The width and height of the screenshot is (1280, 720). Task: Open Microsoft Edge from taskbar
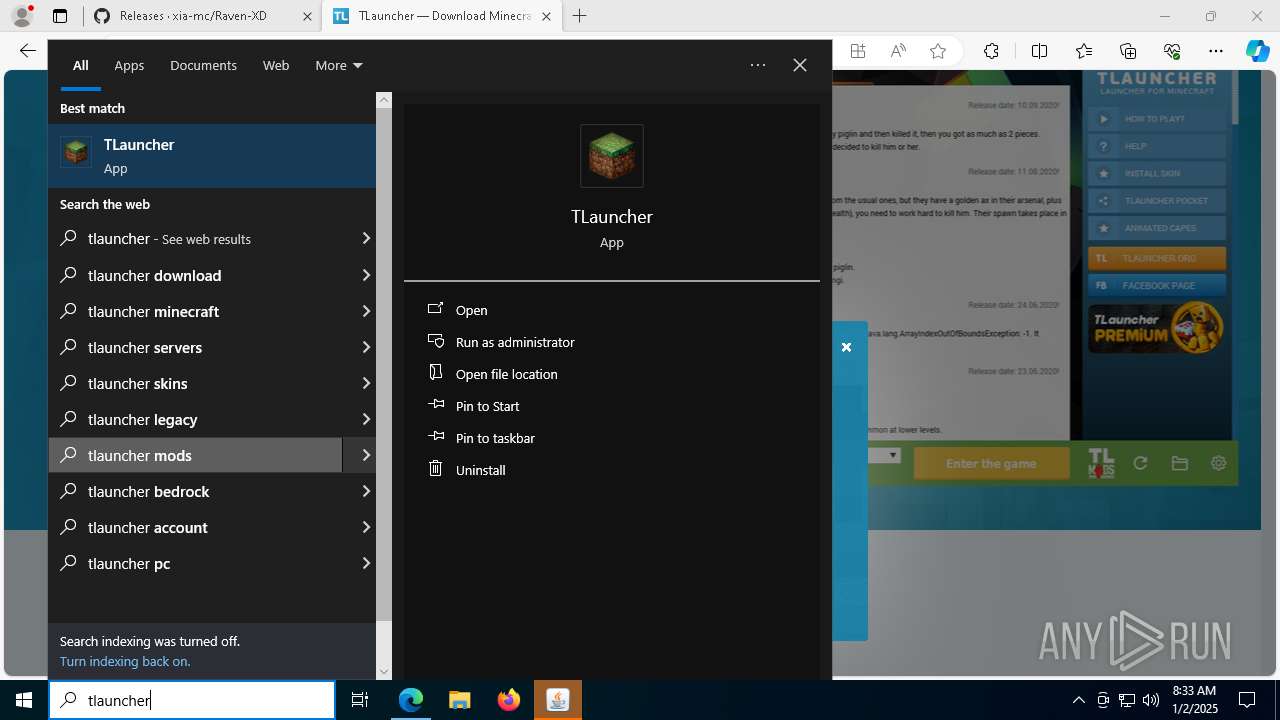click(411, 700)
